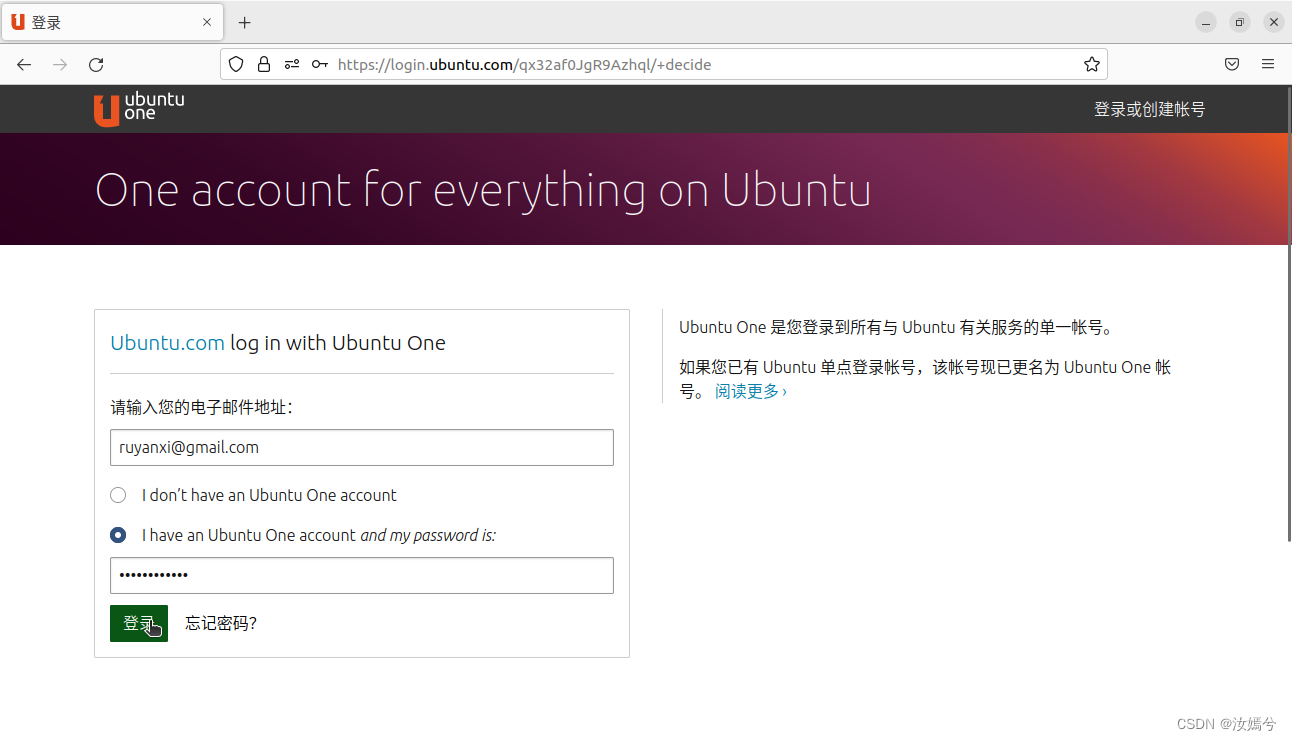Click the "One account for everything on Ubuntu" heading
Viewport: 1292px width, 741px height.
[483, 190]
